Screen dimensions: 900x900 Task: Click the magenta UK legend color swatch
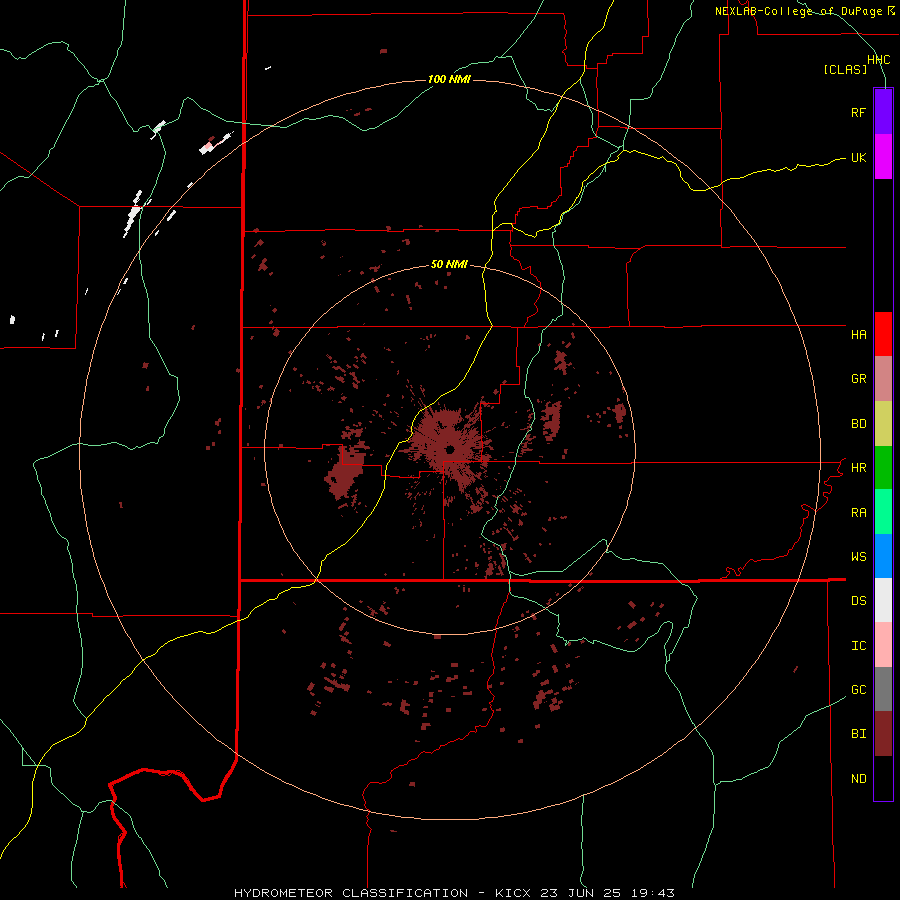point(883,157)
